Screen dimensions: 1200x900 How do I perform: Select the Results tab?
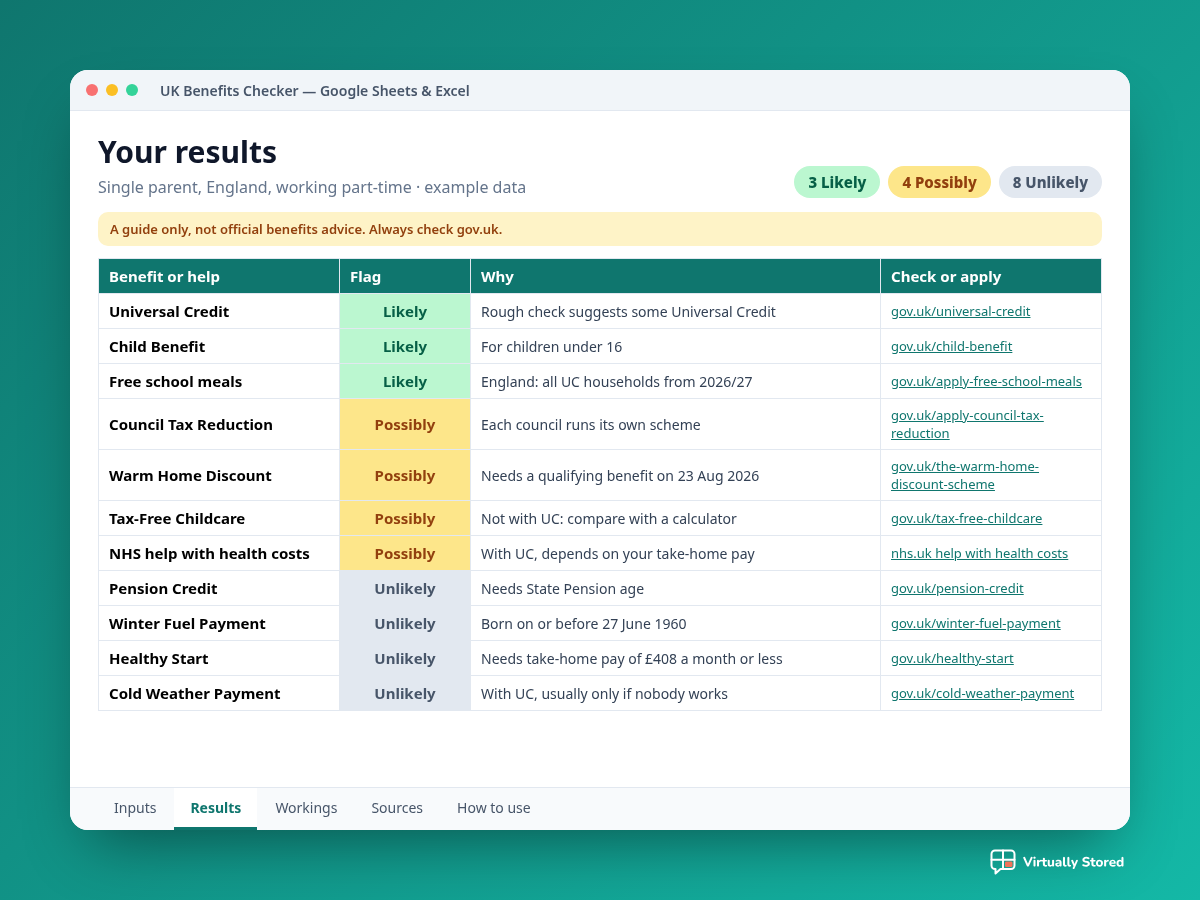[x=216, y=808]
